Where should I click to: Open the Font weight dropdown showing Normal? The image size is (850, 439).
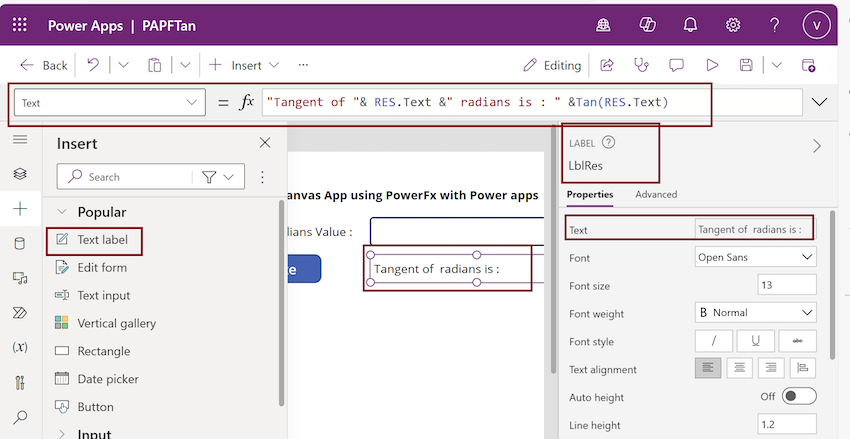(755, 313)
